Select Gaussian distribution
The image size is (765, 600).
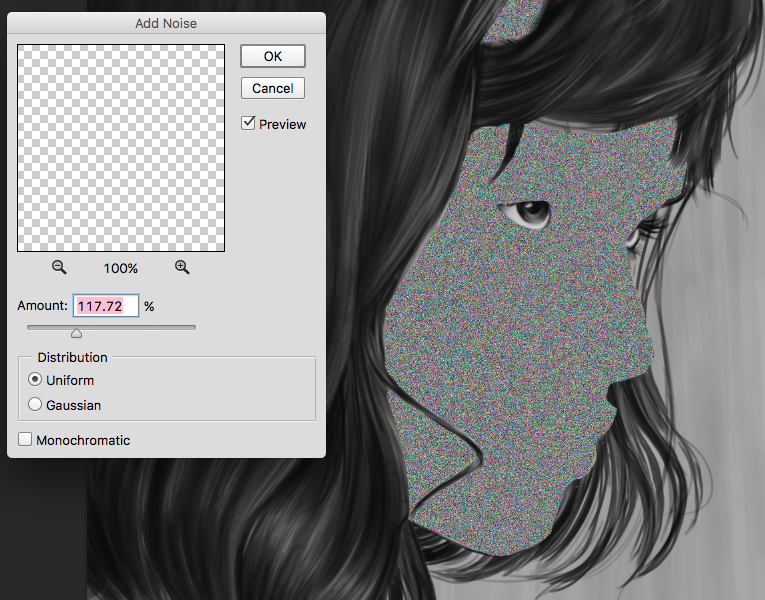coord(35,404)
